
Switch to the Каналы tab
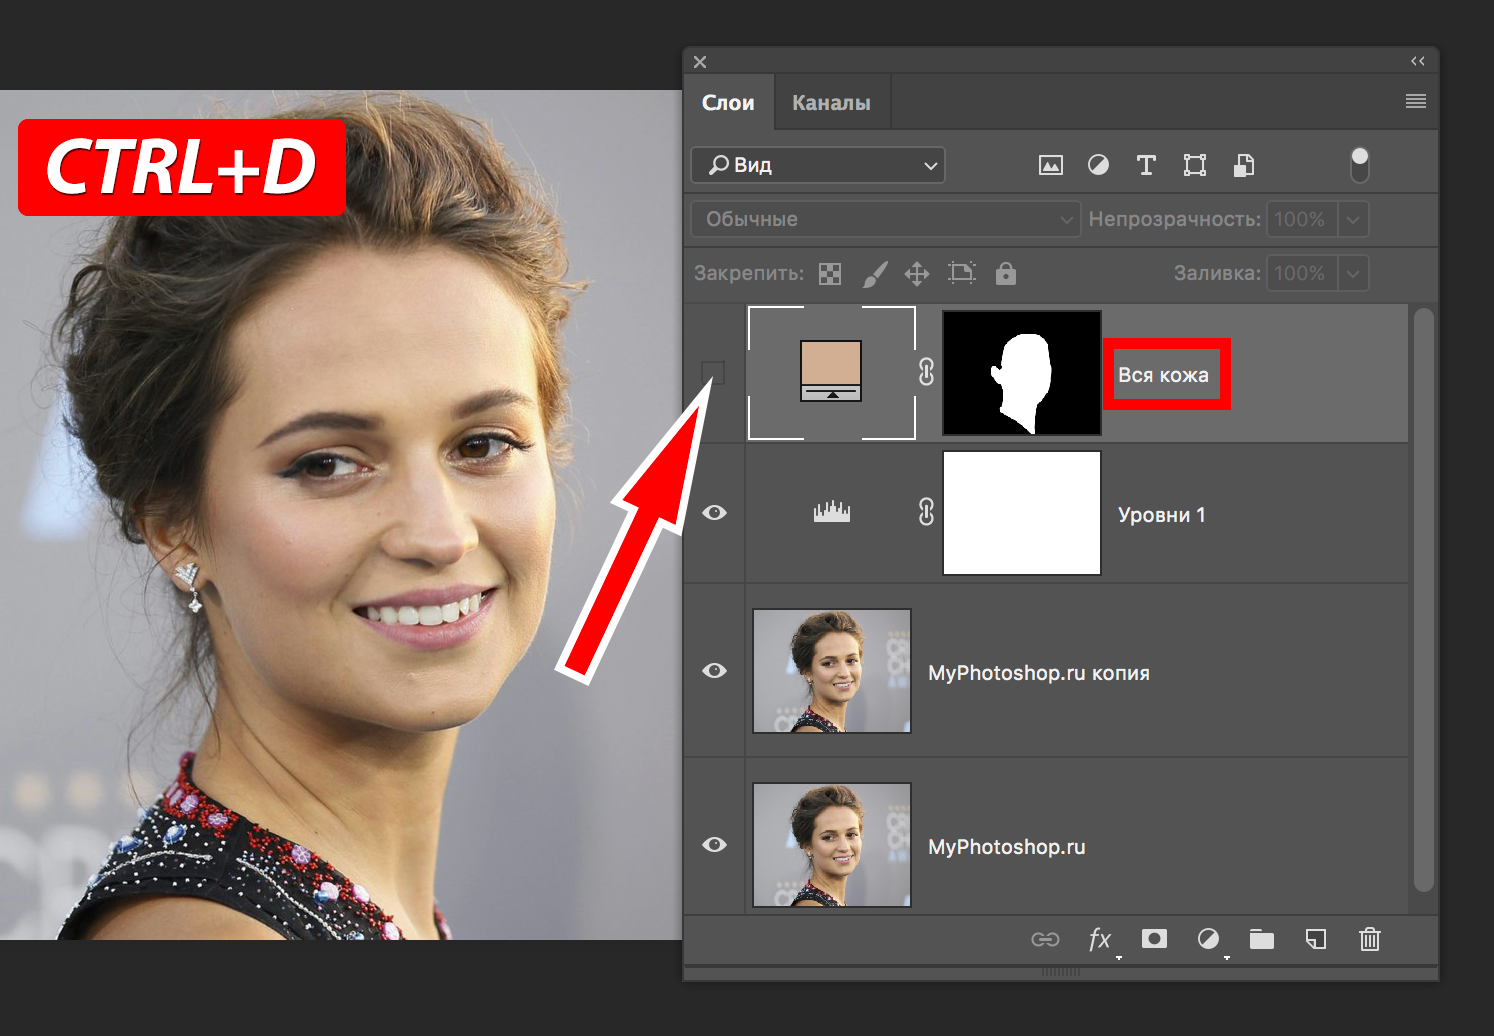click(x=830, y=101)
